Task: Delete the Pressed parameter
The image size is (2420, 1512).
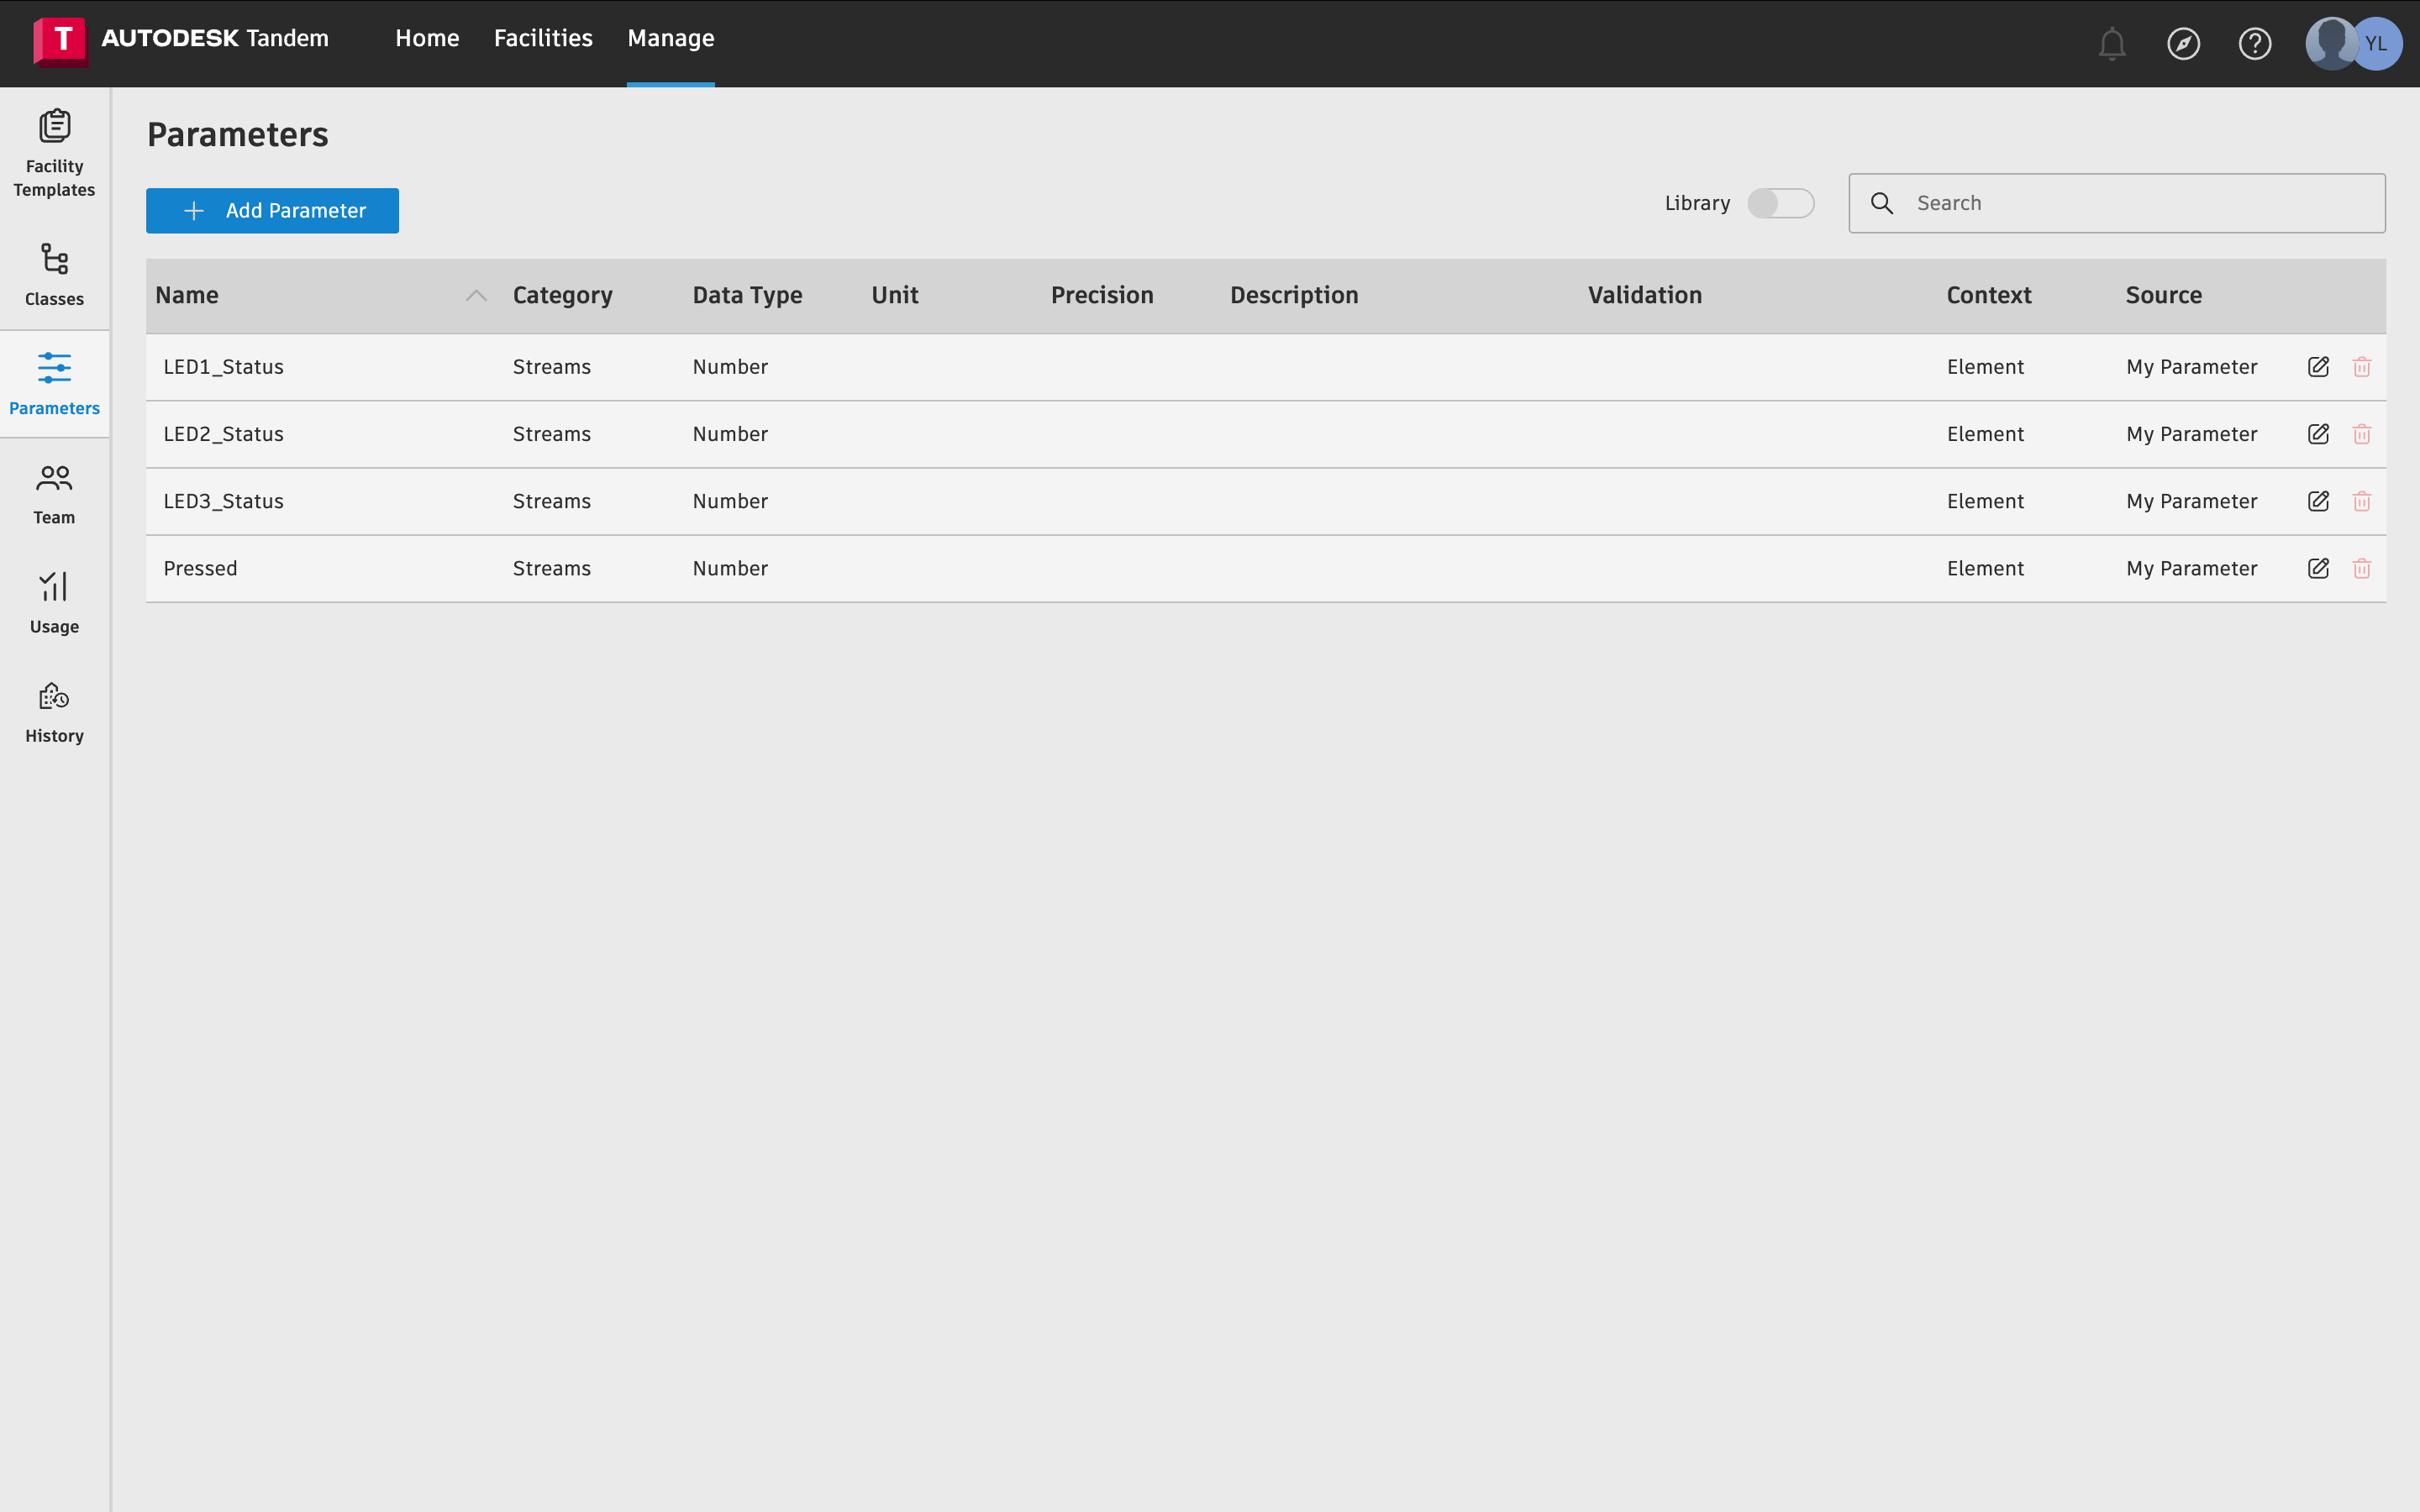Action: [2362, 568]
